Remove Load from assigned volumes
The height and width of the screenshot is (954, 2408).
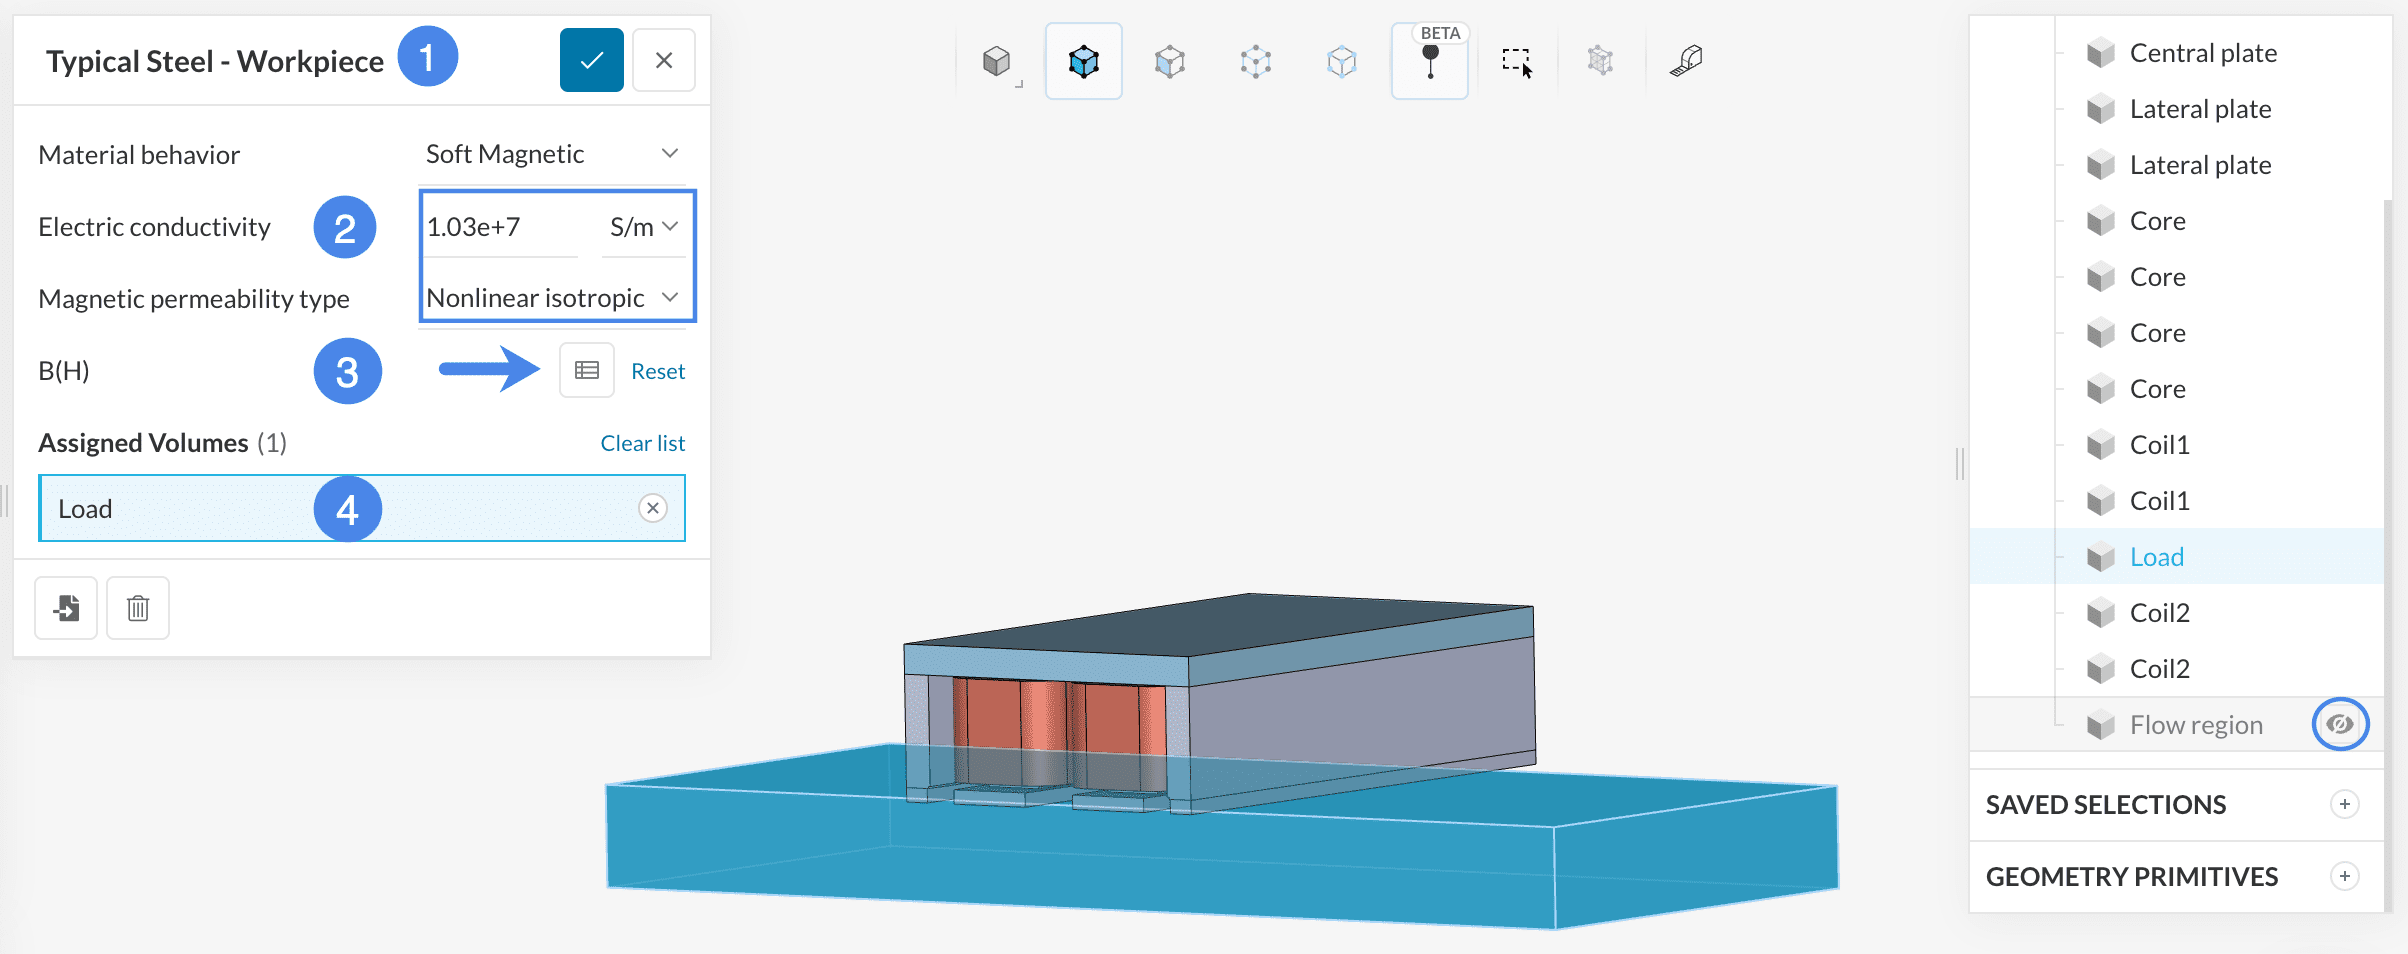click(x=653, y=508)
